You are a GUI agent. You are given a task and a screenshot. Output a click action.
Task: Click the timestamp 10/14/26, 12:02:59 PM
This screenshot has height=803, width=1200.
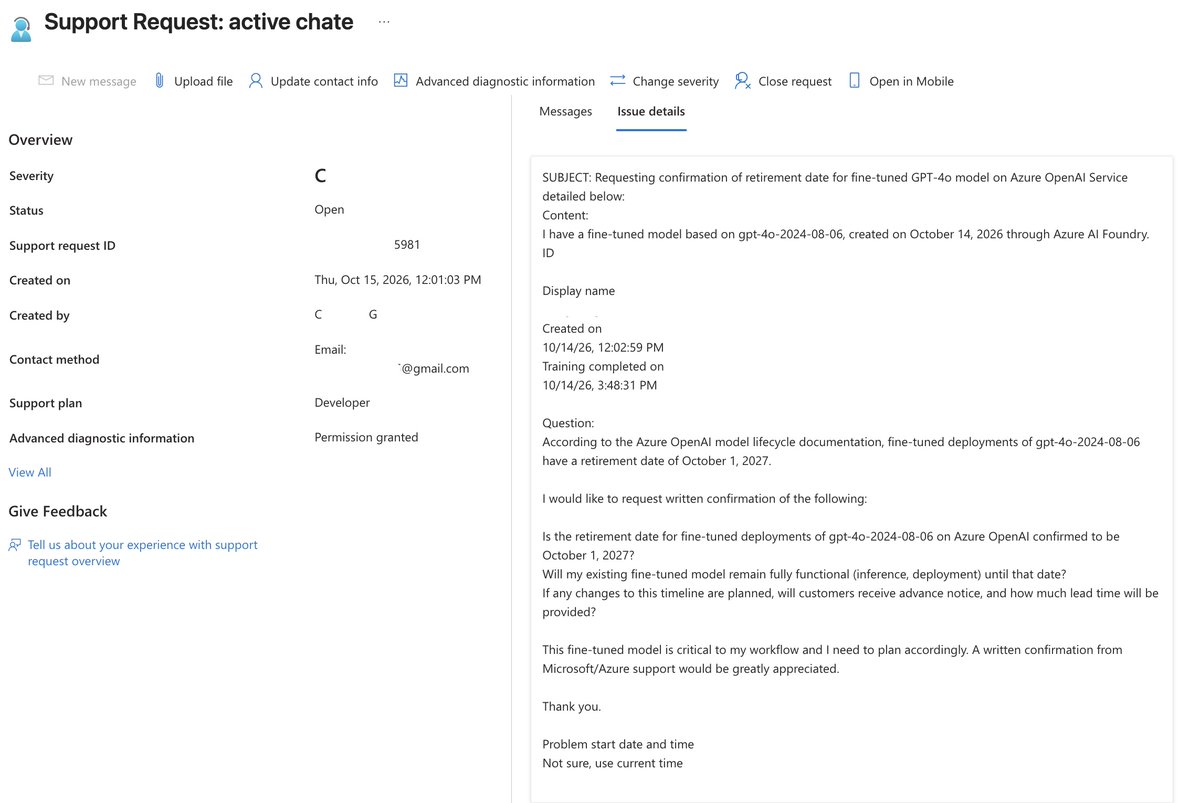[603, 348]
